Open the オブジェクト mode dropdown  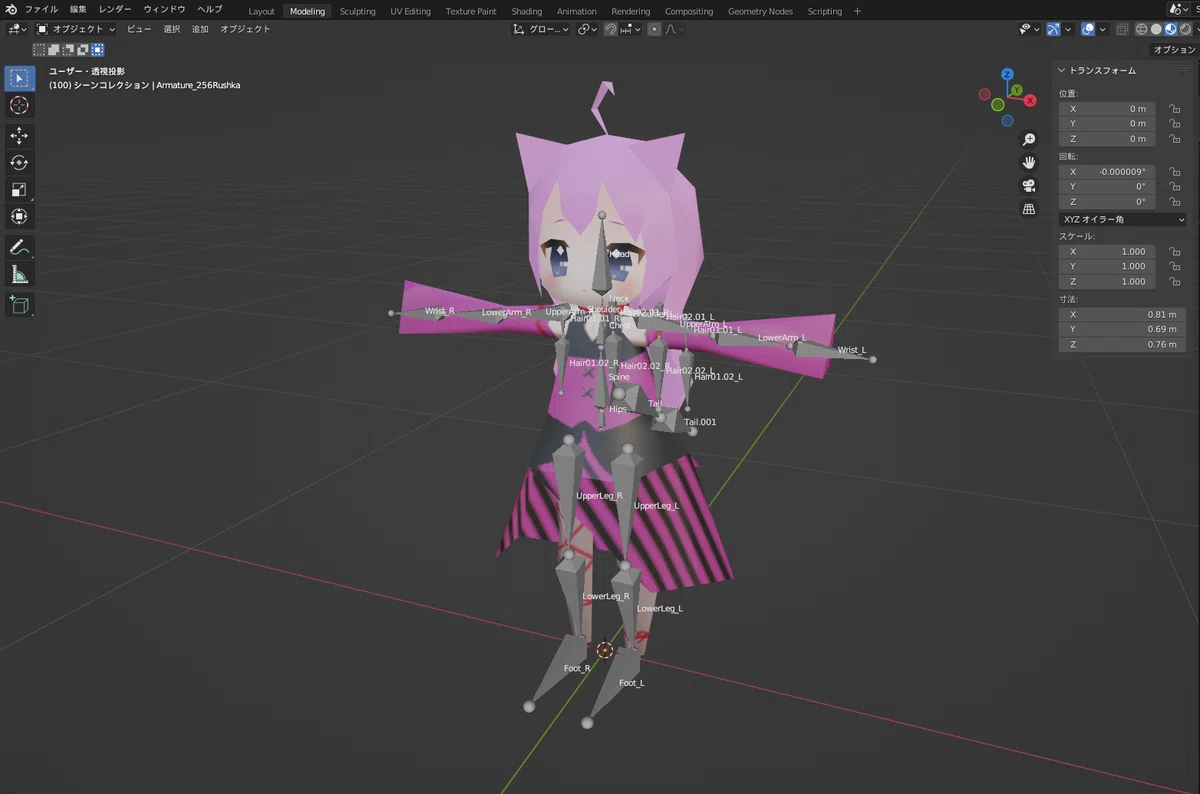coord(77,29)
